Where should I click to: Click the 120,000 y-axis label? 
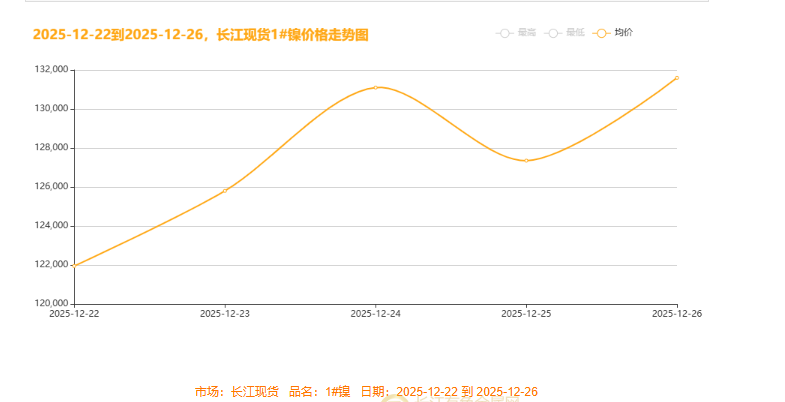[x=51, y=304]
